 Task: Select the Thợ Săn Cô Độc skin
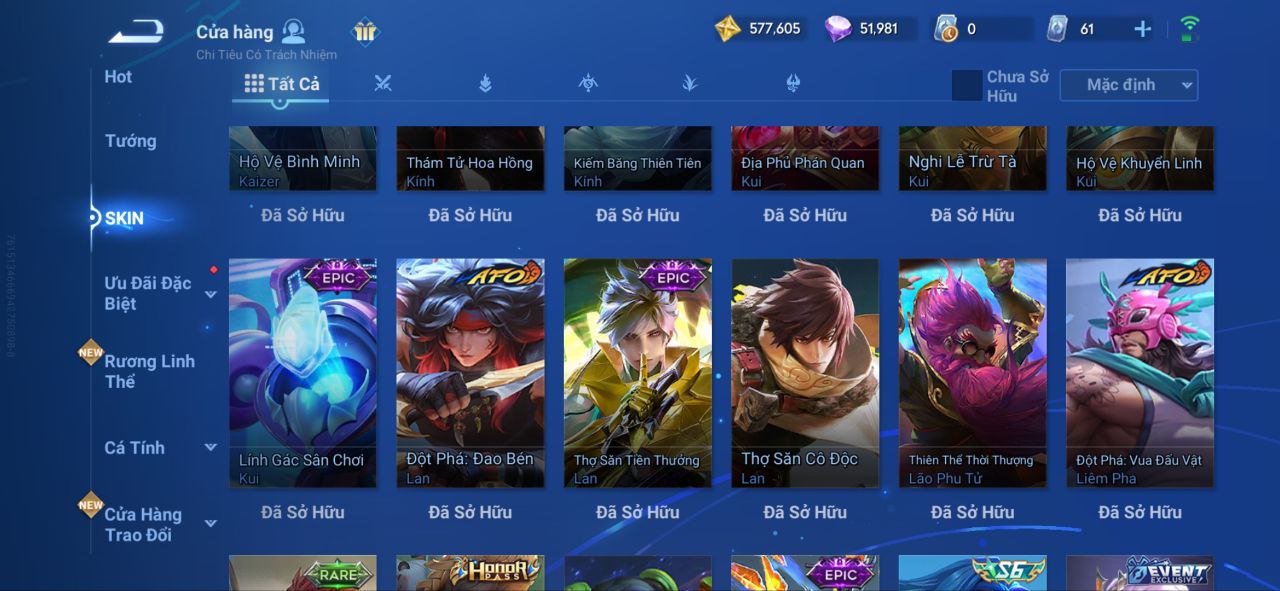coord(805,373)
